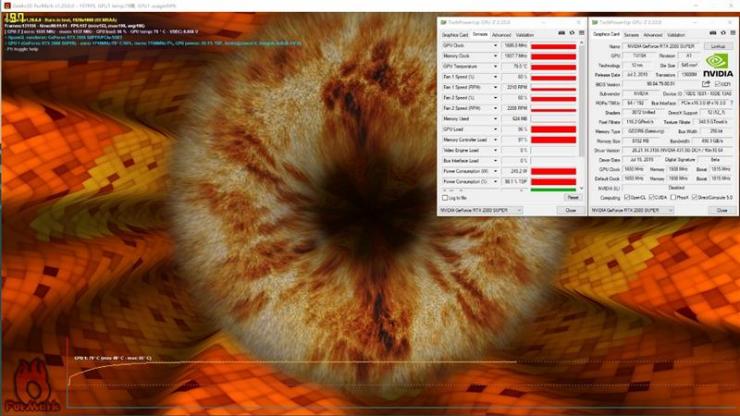Expand GPU Temperature sensor dropdown arrow

coord(496,67)
